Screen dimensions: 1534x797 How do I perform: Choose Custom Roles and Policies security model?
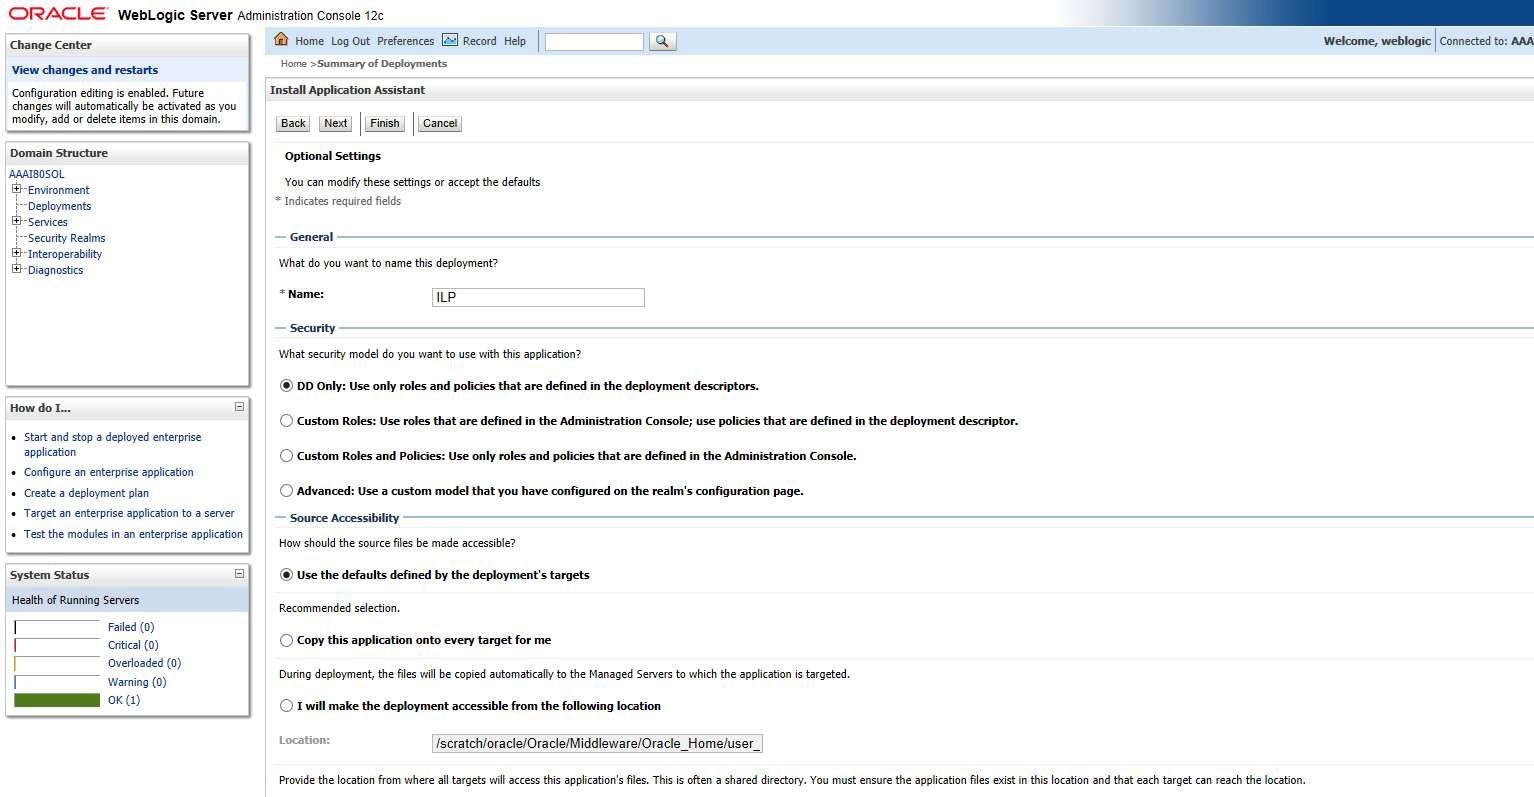pos(286,455)
